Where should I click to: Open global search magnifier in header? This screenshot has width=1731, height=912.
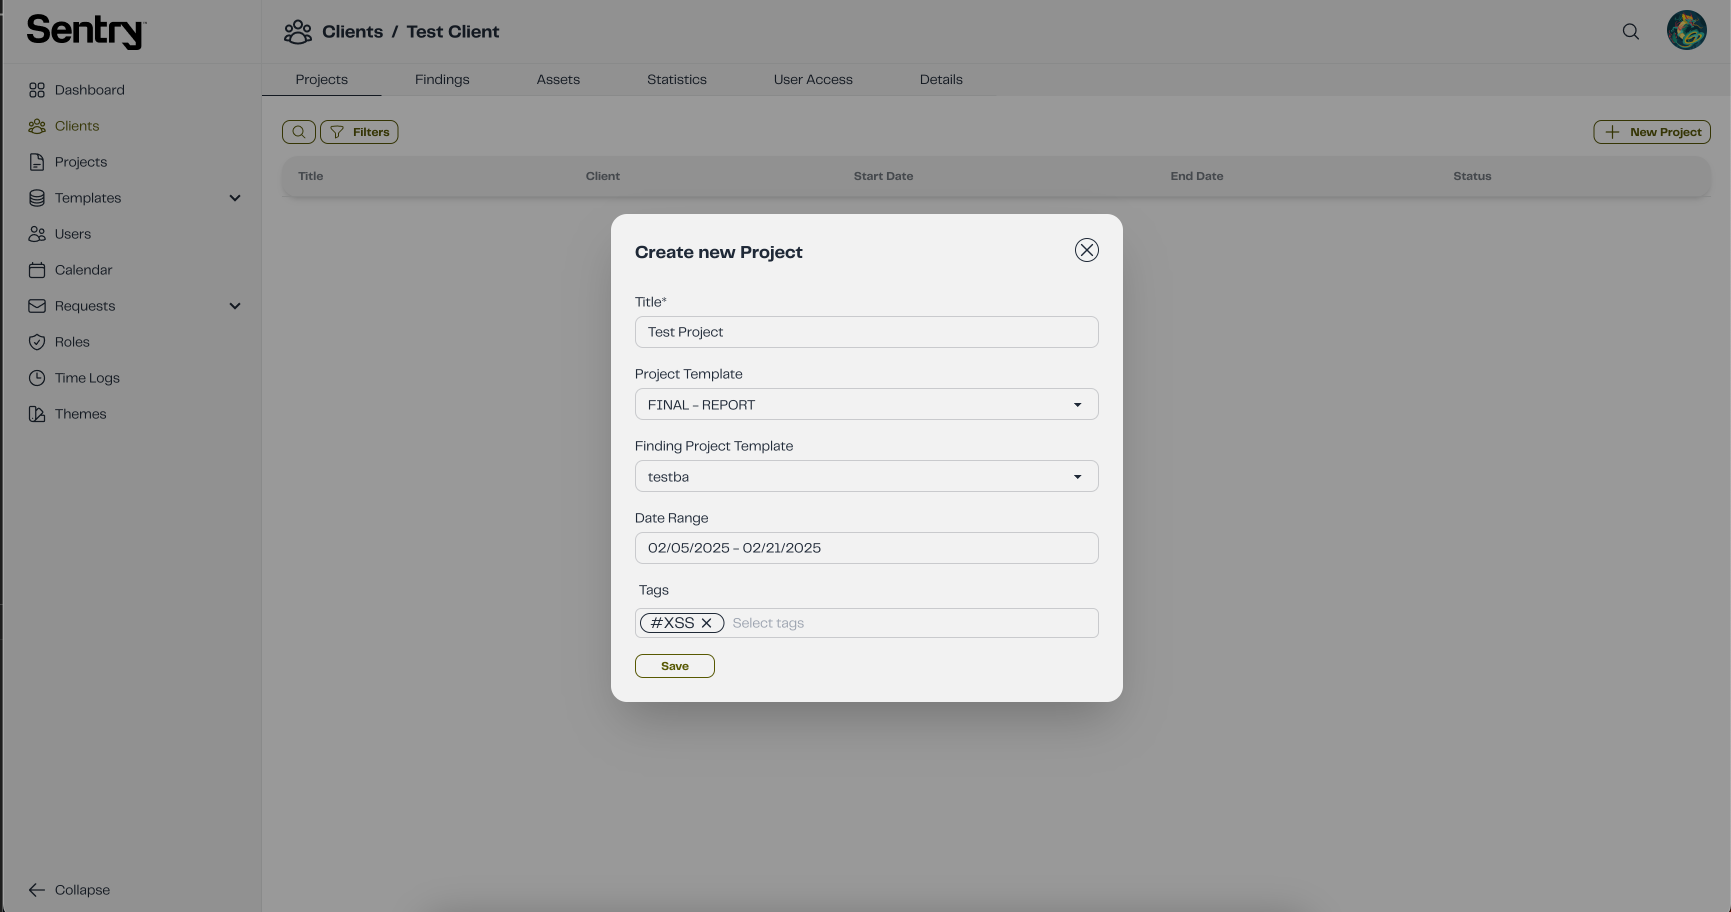pos(1631,32)
